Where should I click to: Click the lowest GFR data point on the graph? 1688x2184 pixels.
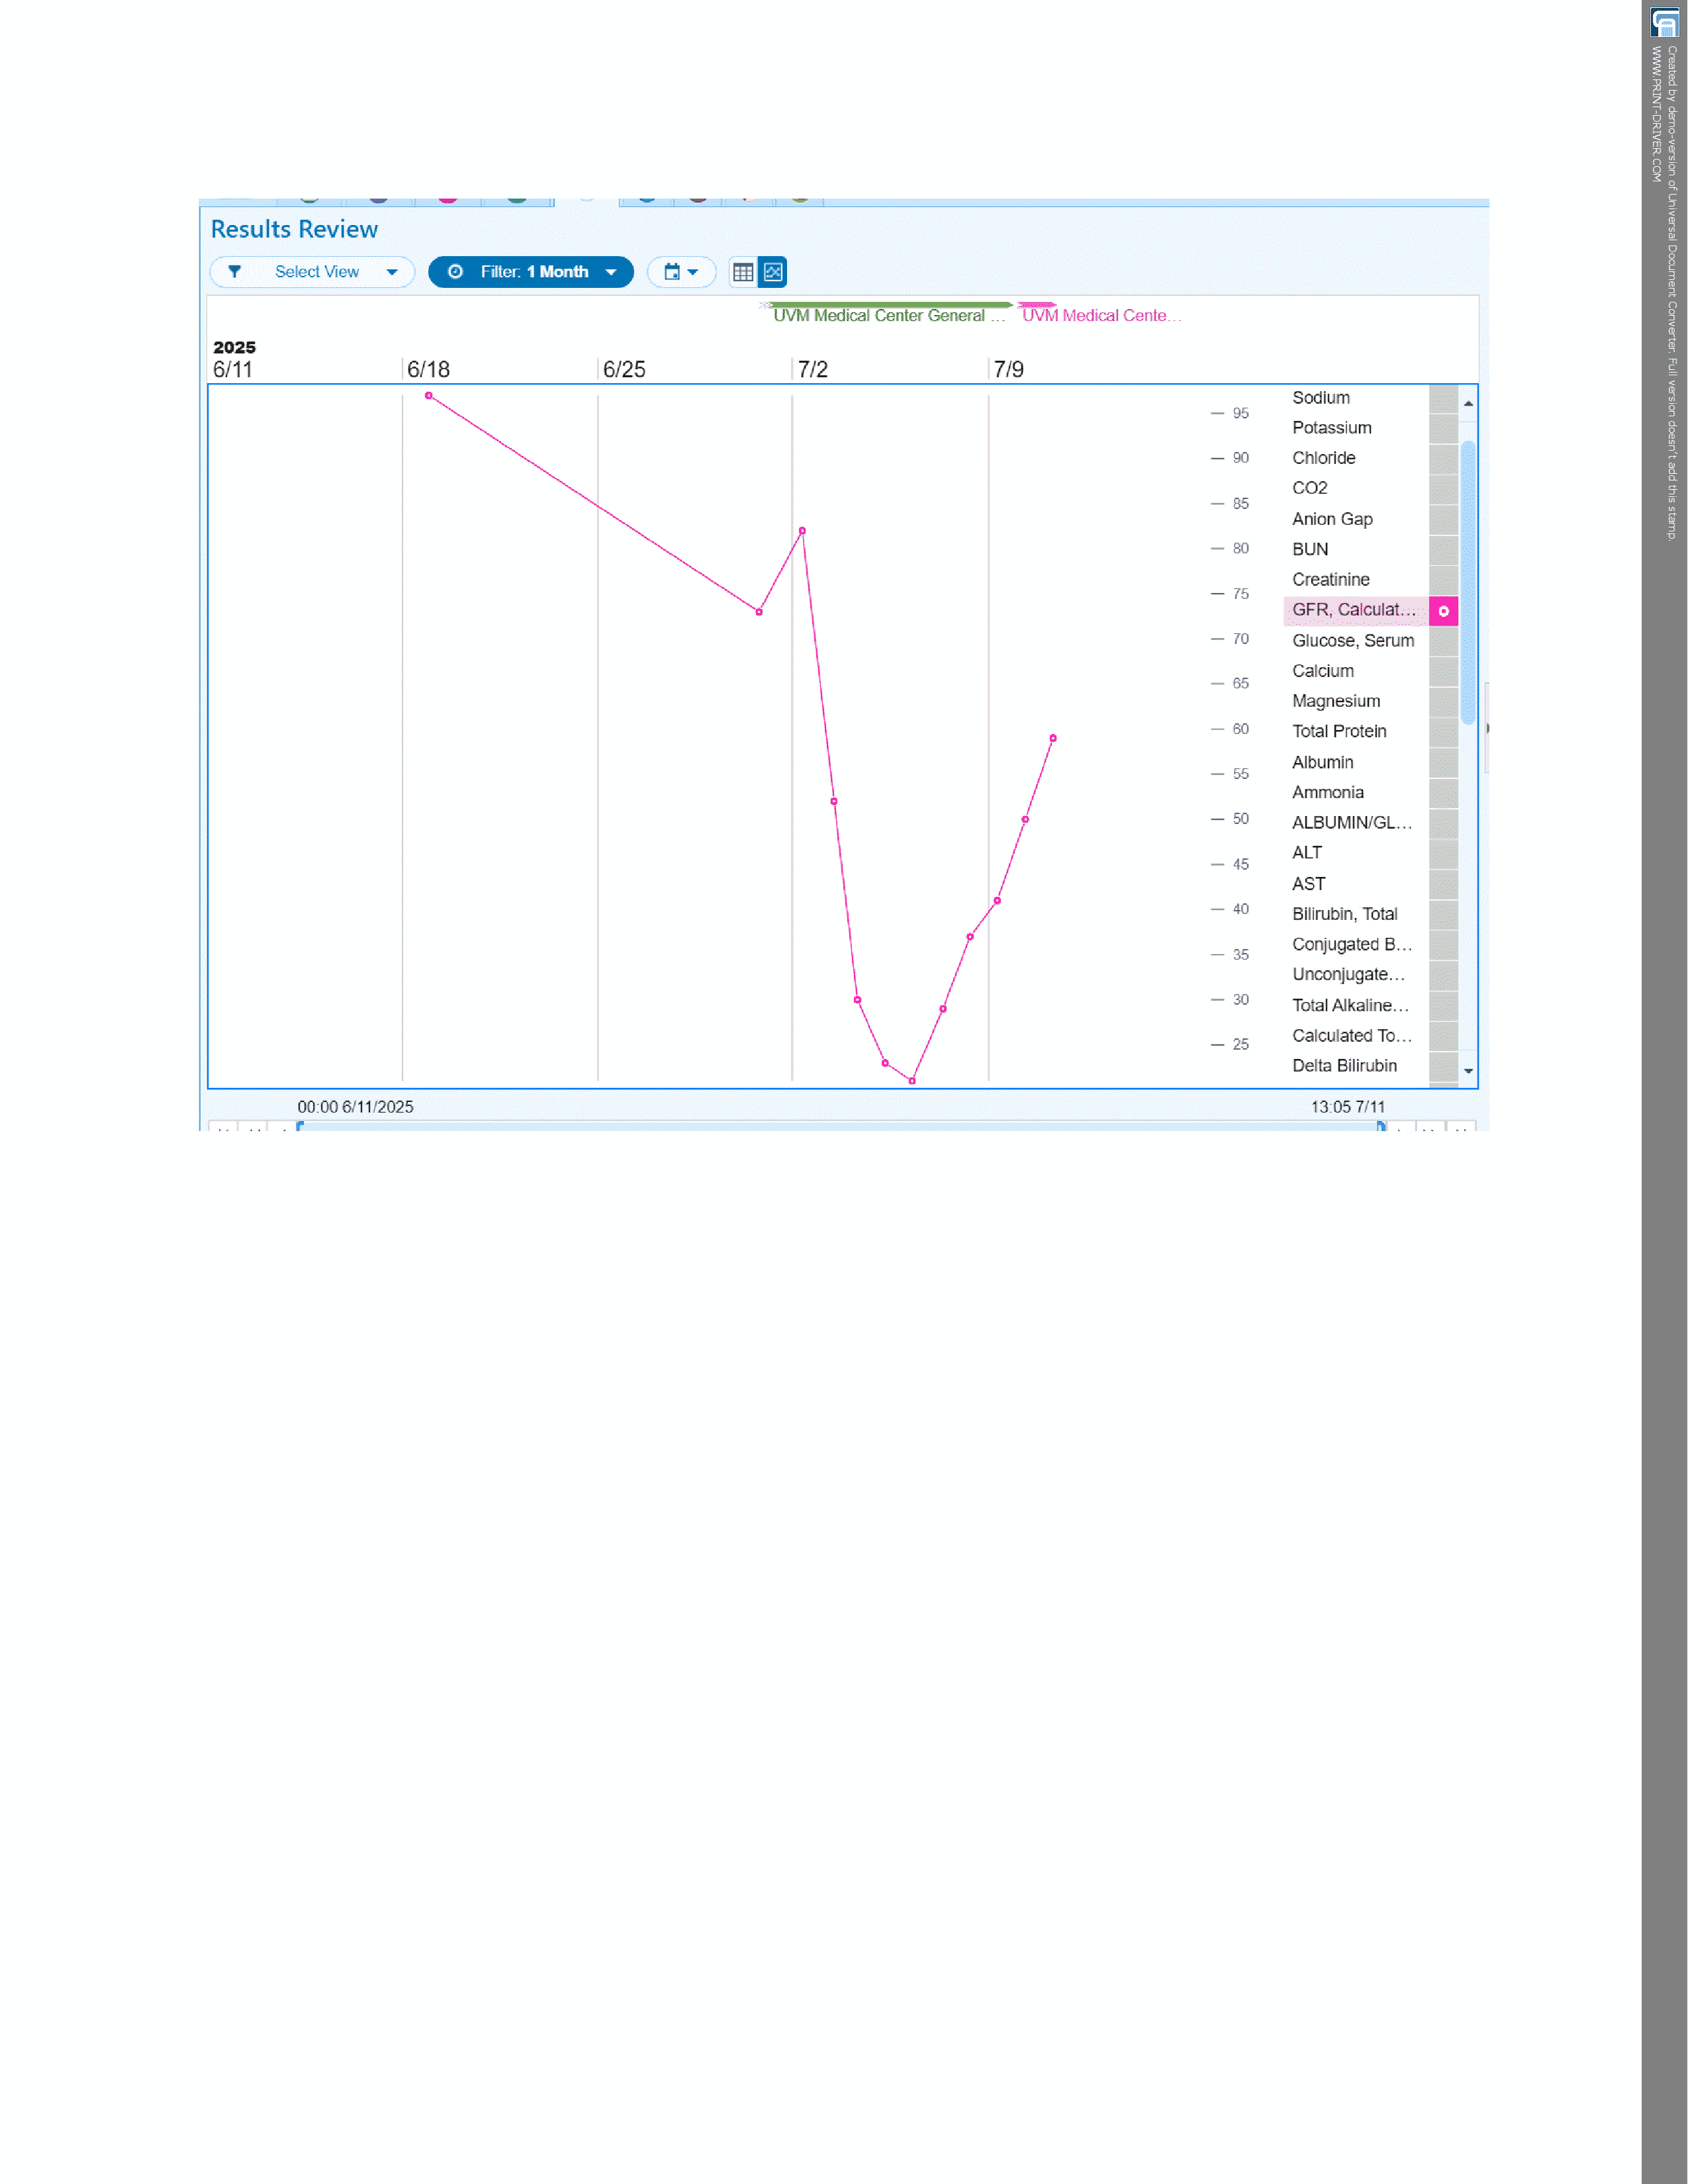[x=912, y=1081]
